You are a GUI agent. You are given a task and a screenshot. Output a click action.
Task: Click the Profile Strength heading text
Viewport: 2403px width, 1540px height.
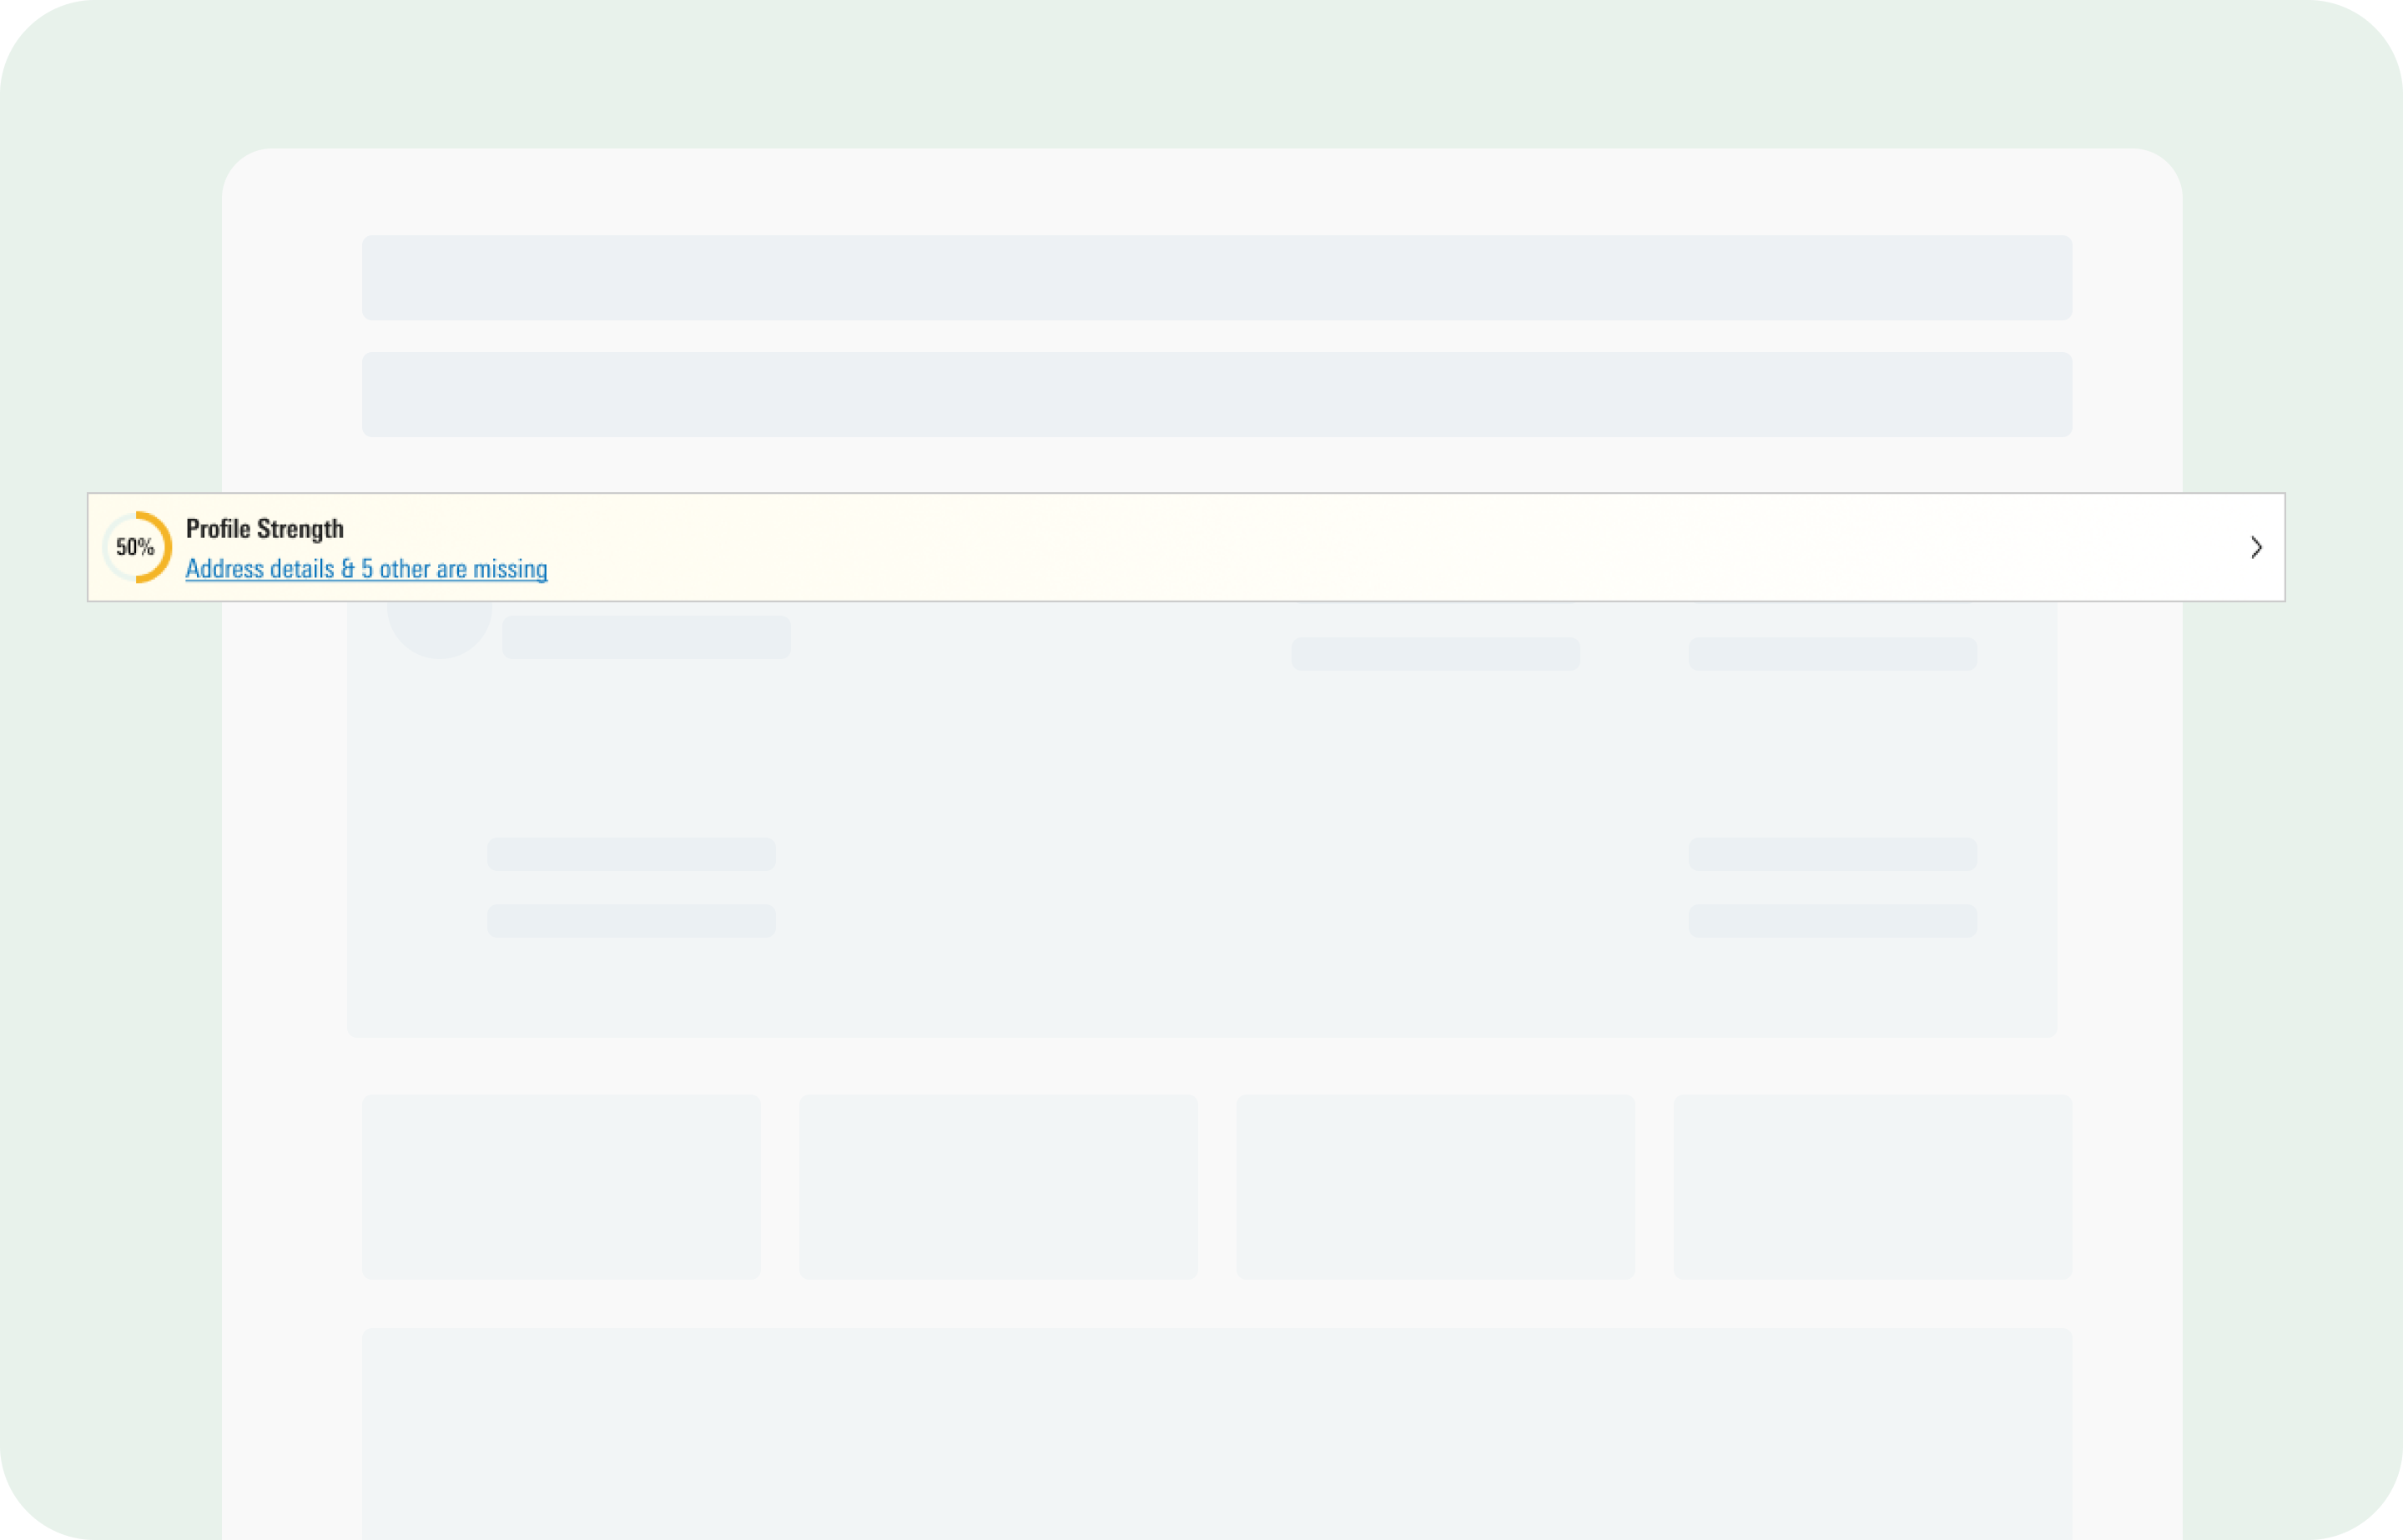coord(264,528)
